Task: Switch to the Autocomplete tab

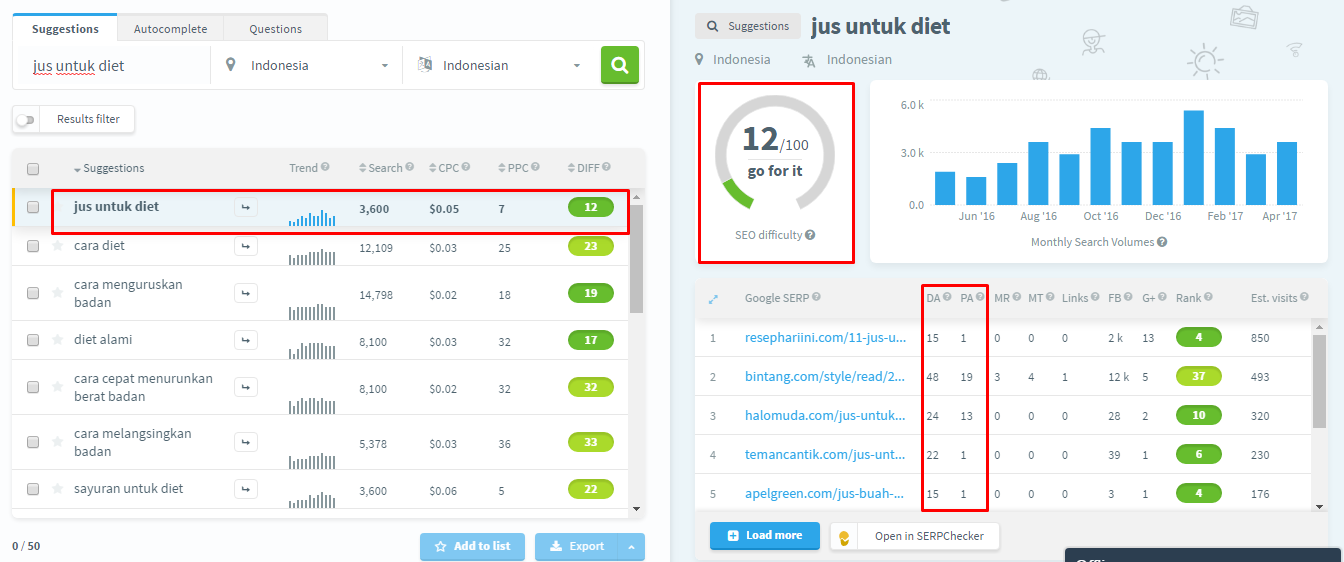Action: 170,29
